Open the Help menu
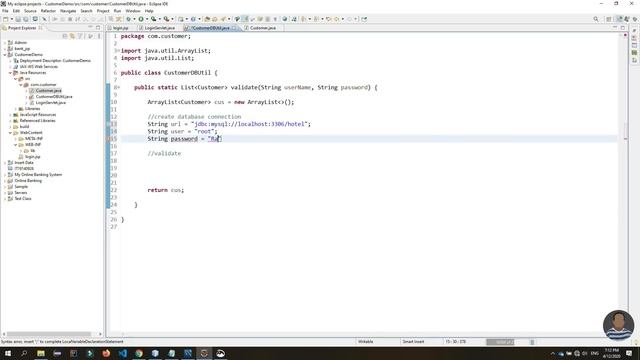The width and height of the screenshot is (640, 360). coord(149,11)
